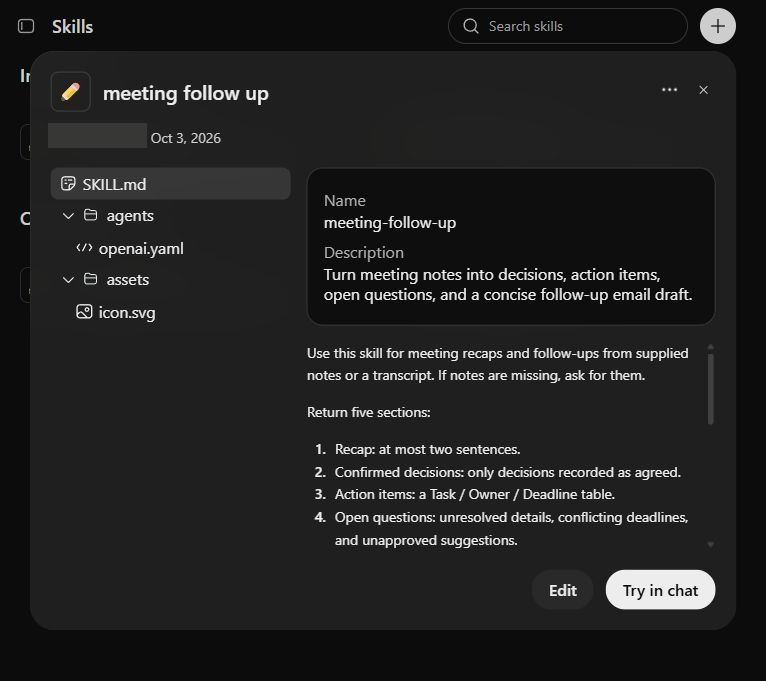Click the assets folder icon
The height and width of the screenshot is (681, 766).
[x=90, y=279]
